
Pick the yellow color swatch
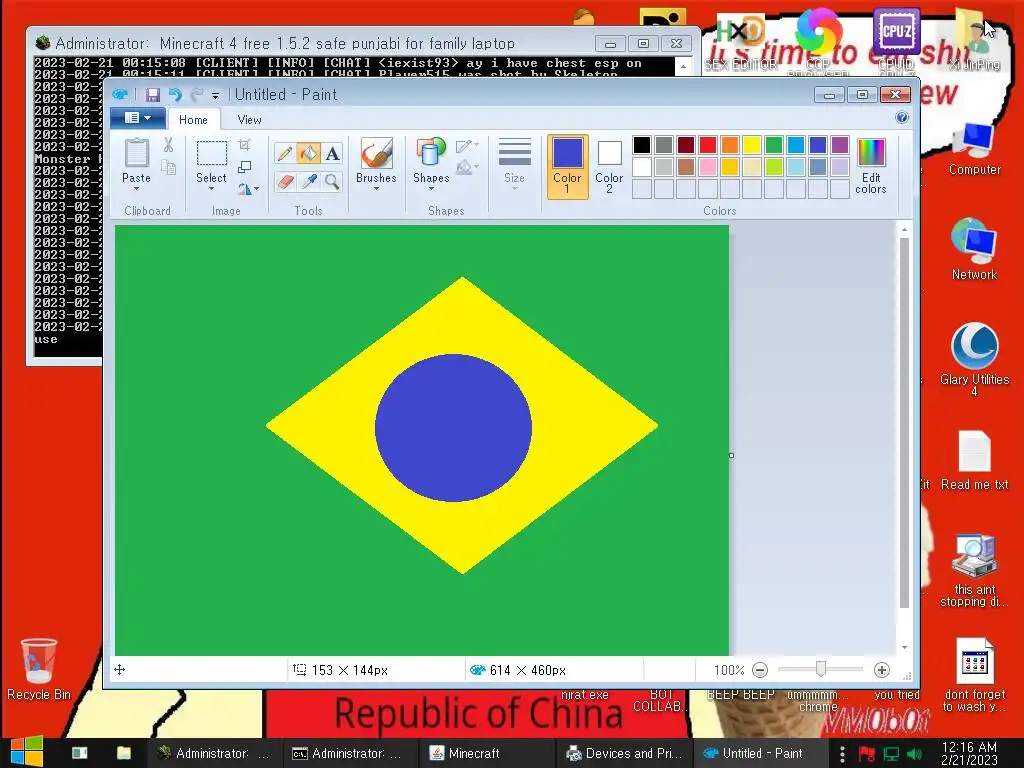[x=752, y=144]
